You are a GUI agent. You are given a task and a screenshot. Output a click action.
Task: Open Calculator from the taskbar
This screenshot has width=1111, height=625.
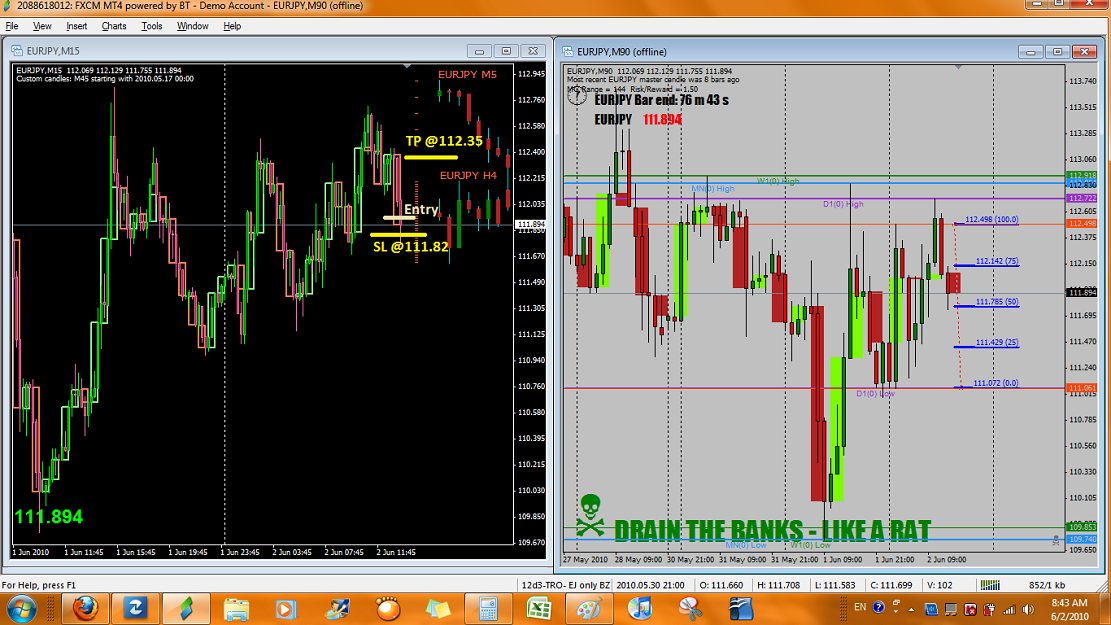point(488,609)
